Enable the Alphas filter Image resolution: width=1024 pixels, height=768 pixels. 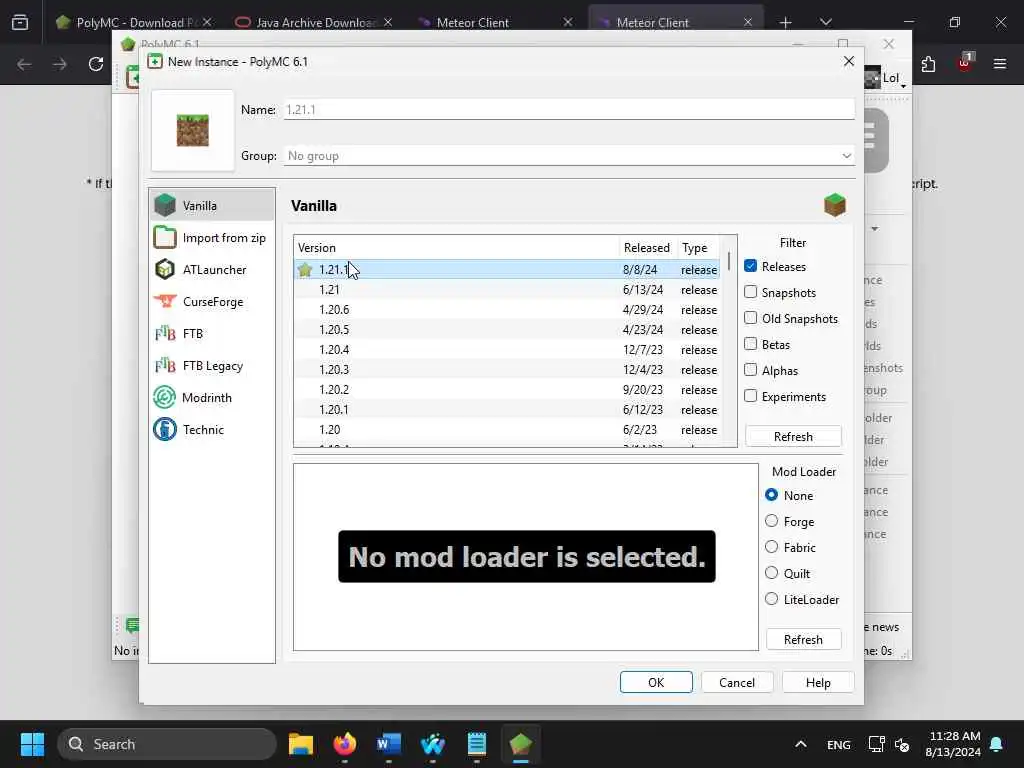(x=750, y=370)
